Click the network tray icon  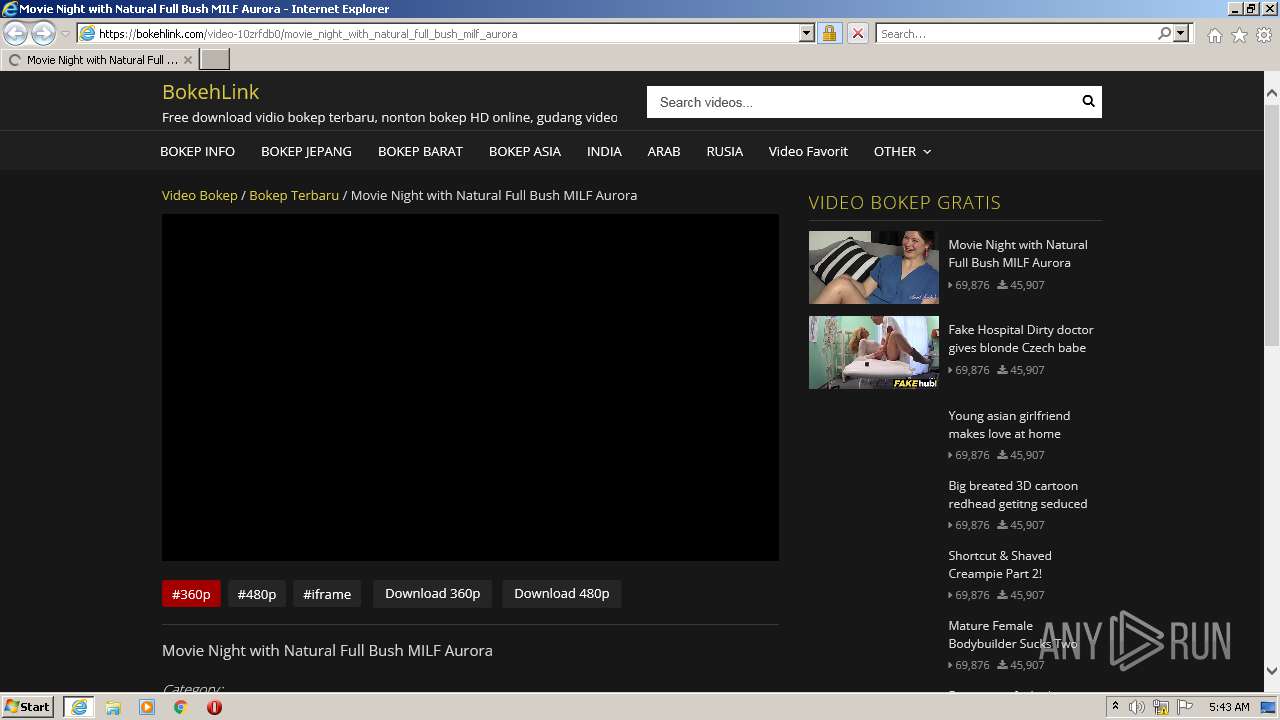1161,707
